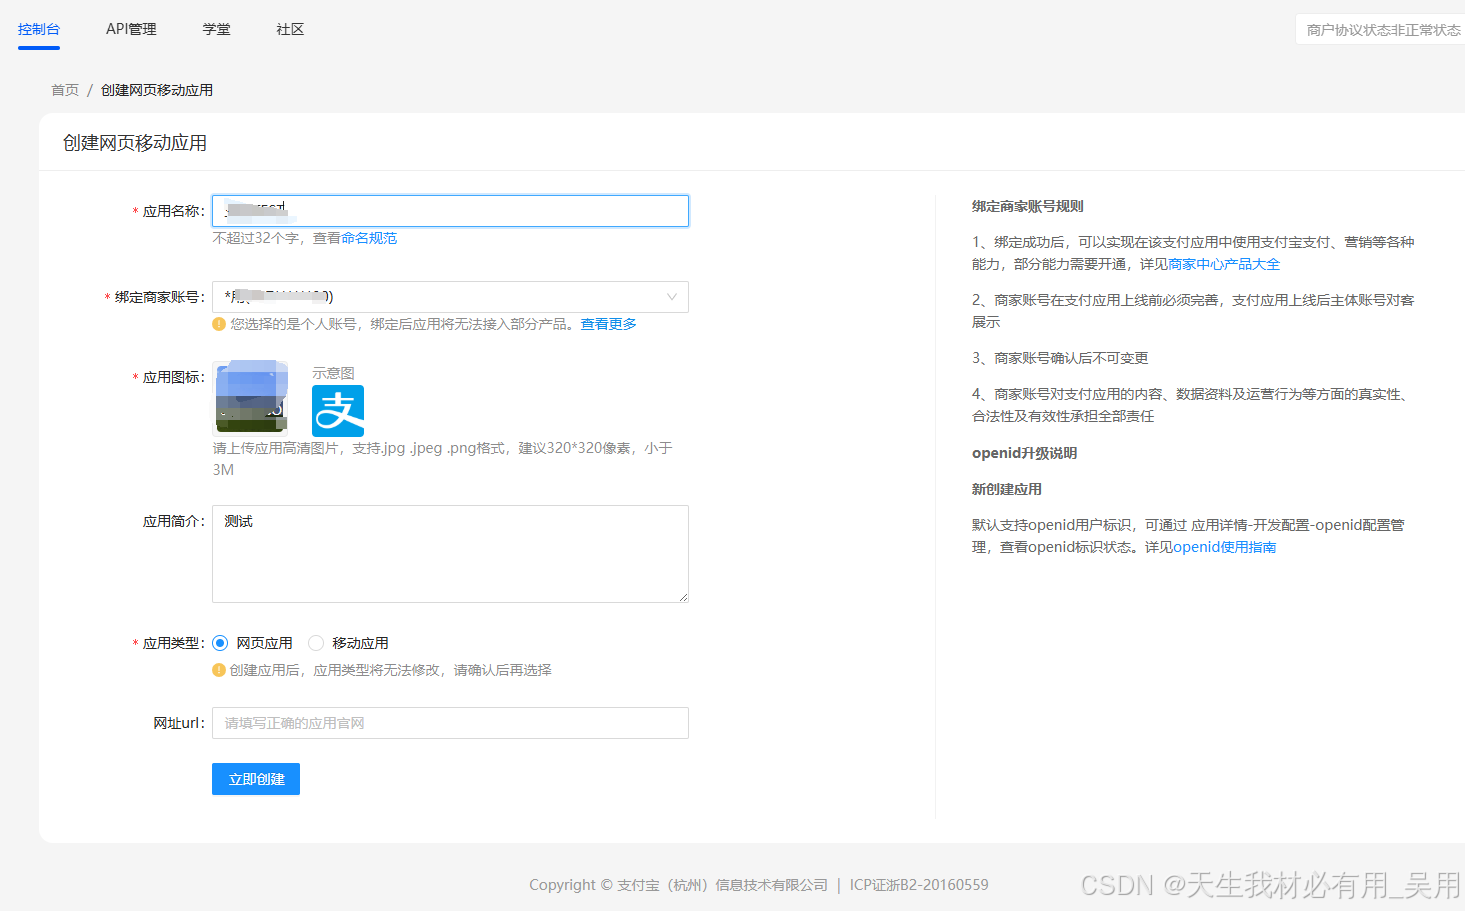Open the openid使用指南 link

tap(1224, 547)
